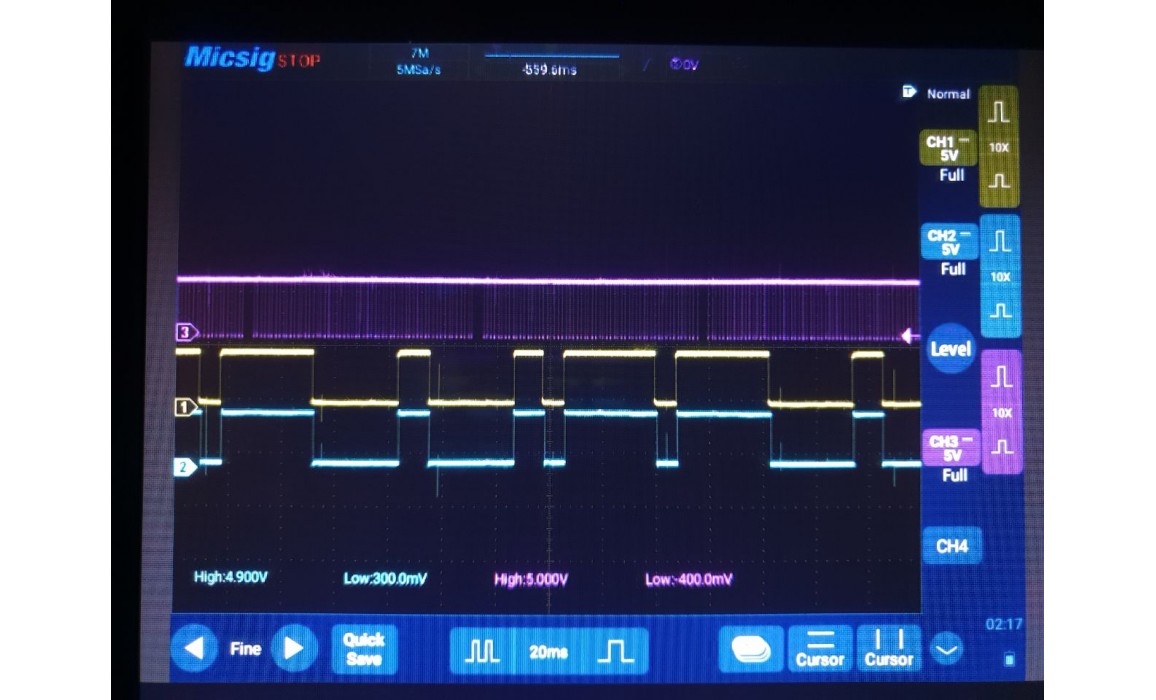Viewport: 1156px width, 700px height.
Task: Tap the Fine adjustment label
Action: 245,649
